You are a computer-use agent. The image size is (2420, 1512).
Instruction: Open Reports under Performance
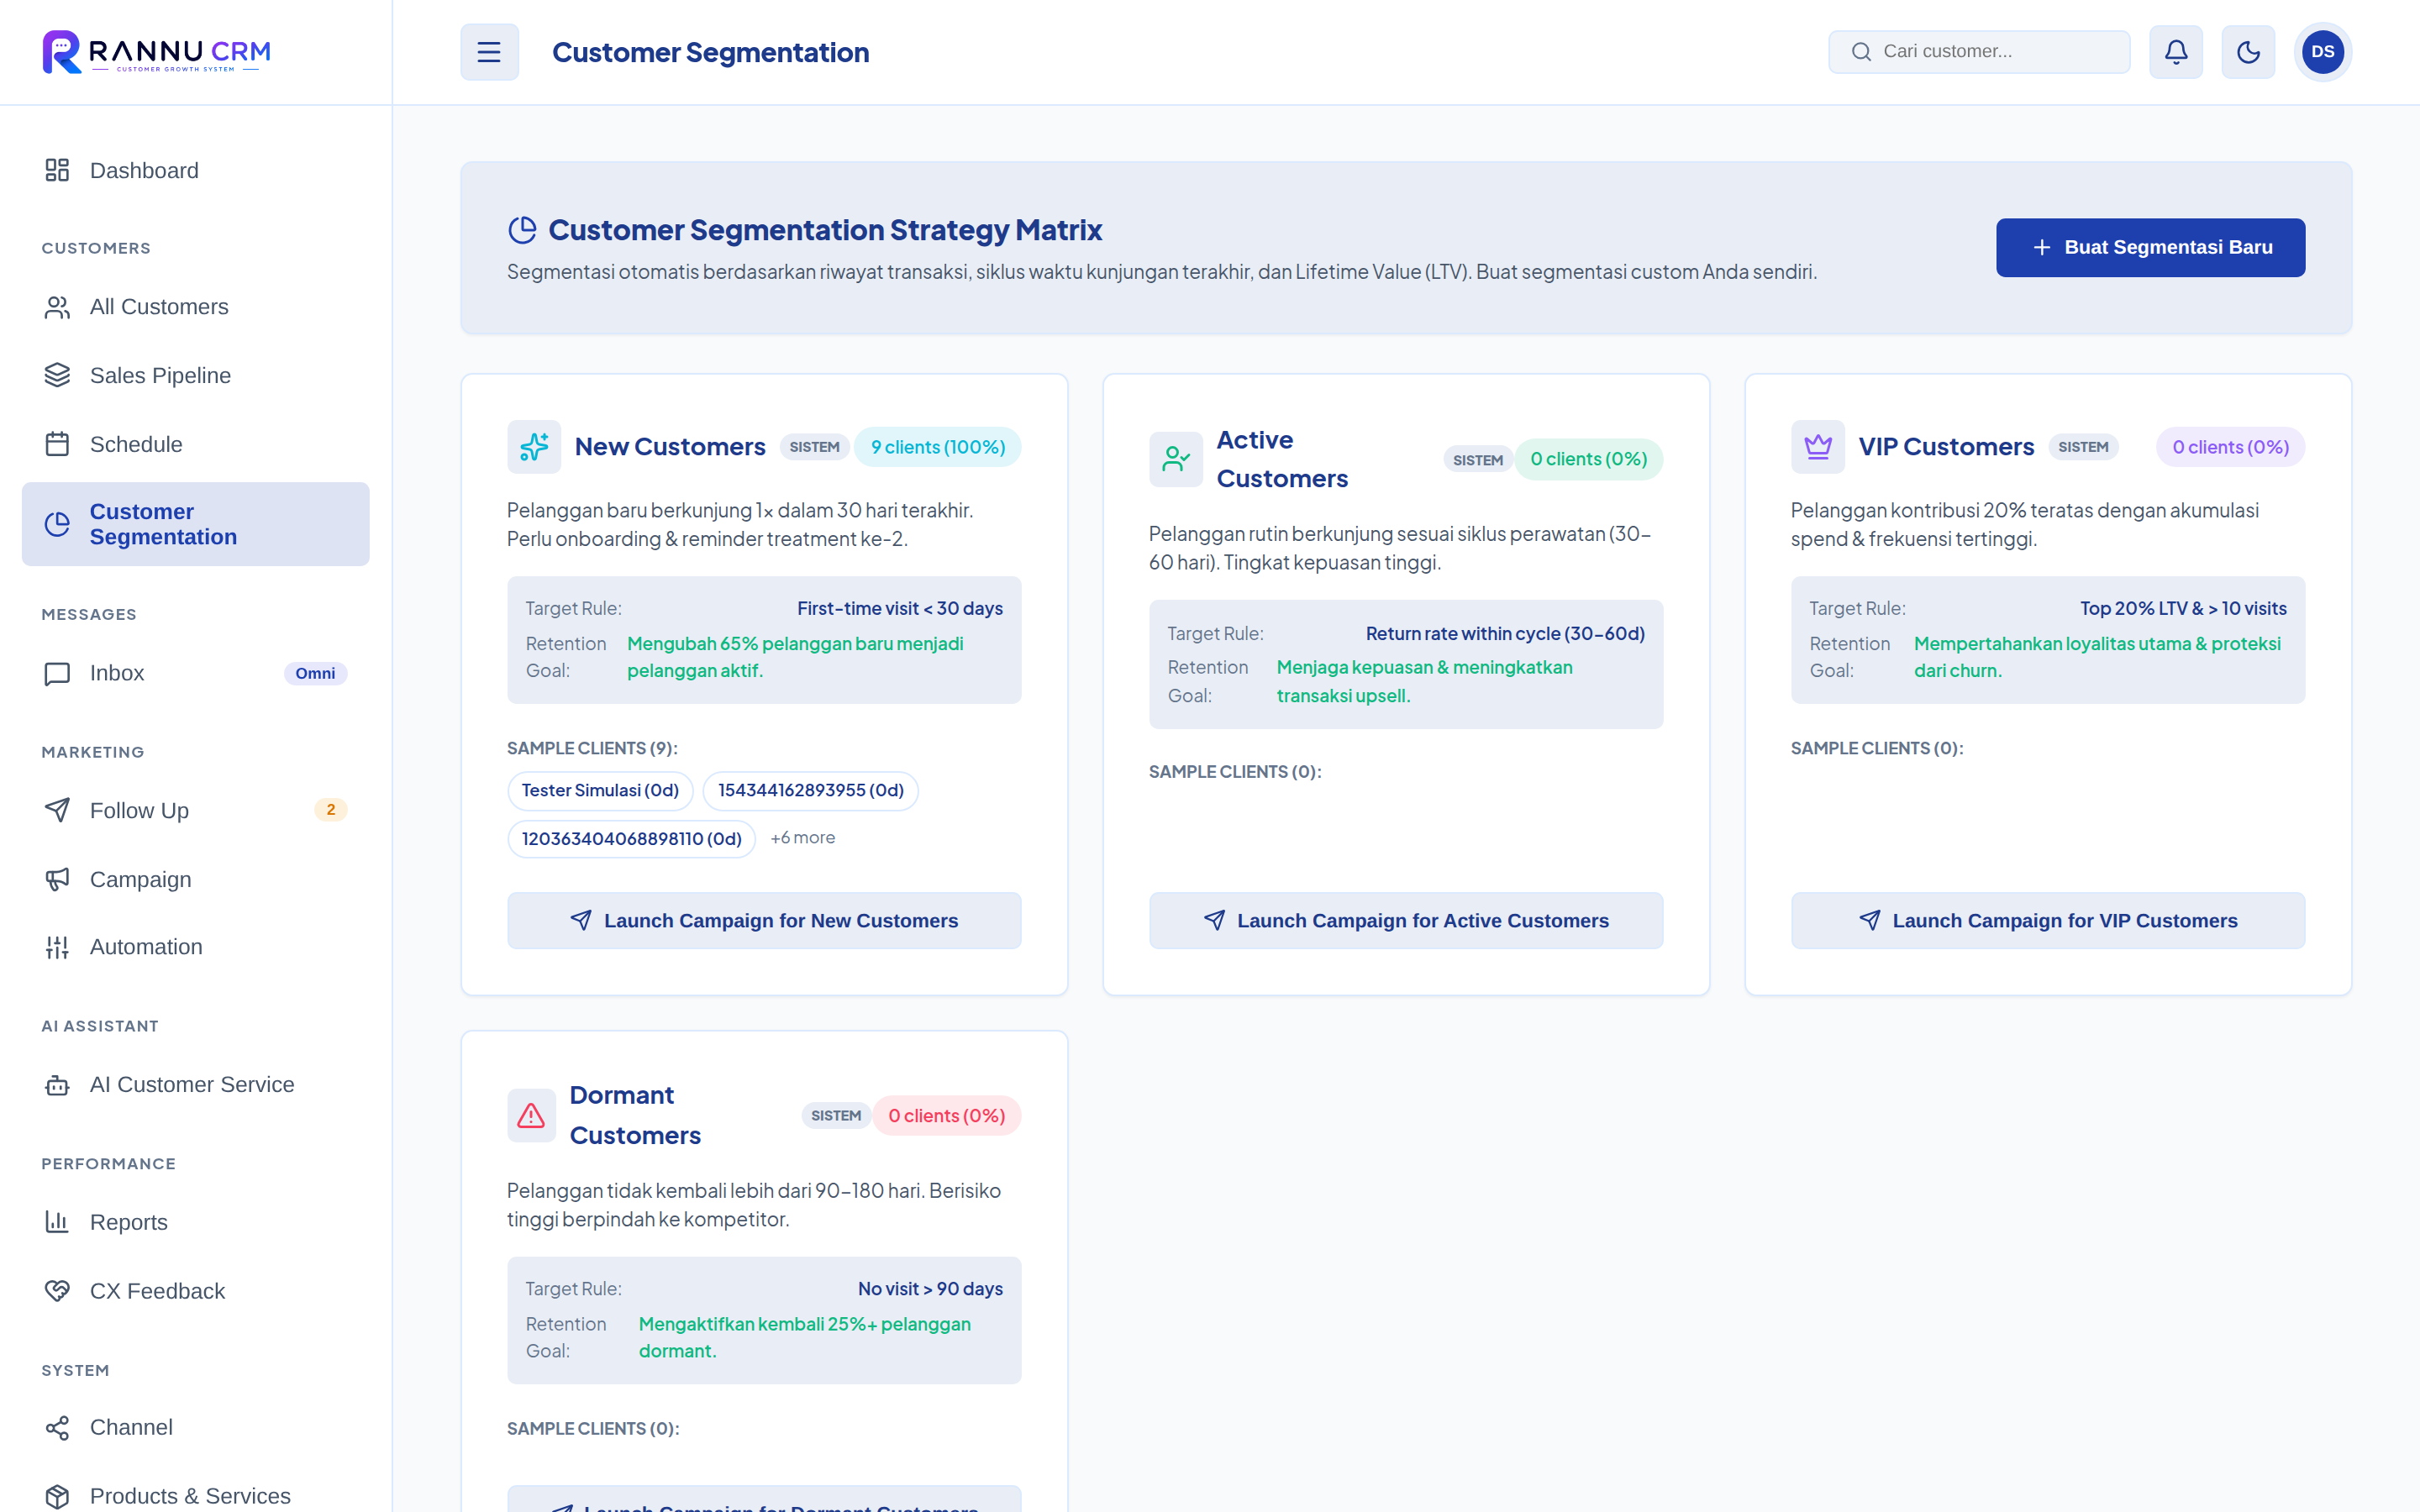pyautogui.click(x=195, y=1222)
